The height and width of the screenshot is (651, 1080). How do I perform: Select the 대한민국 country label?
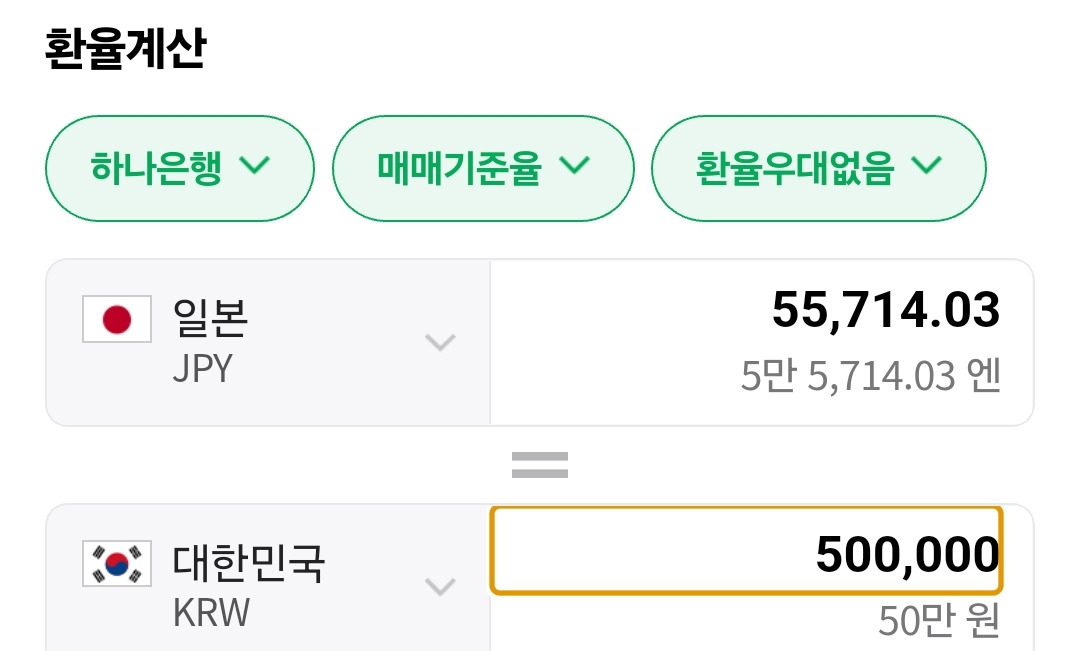pos(249,562)
